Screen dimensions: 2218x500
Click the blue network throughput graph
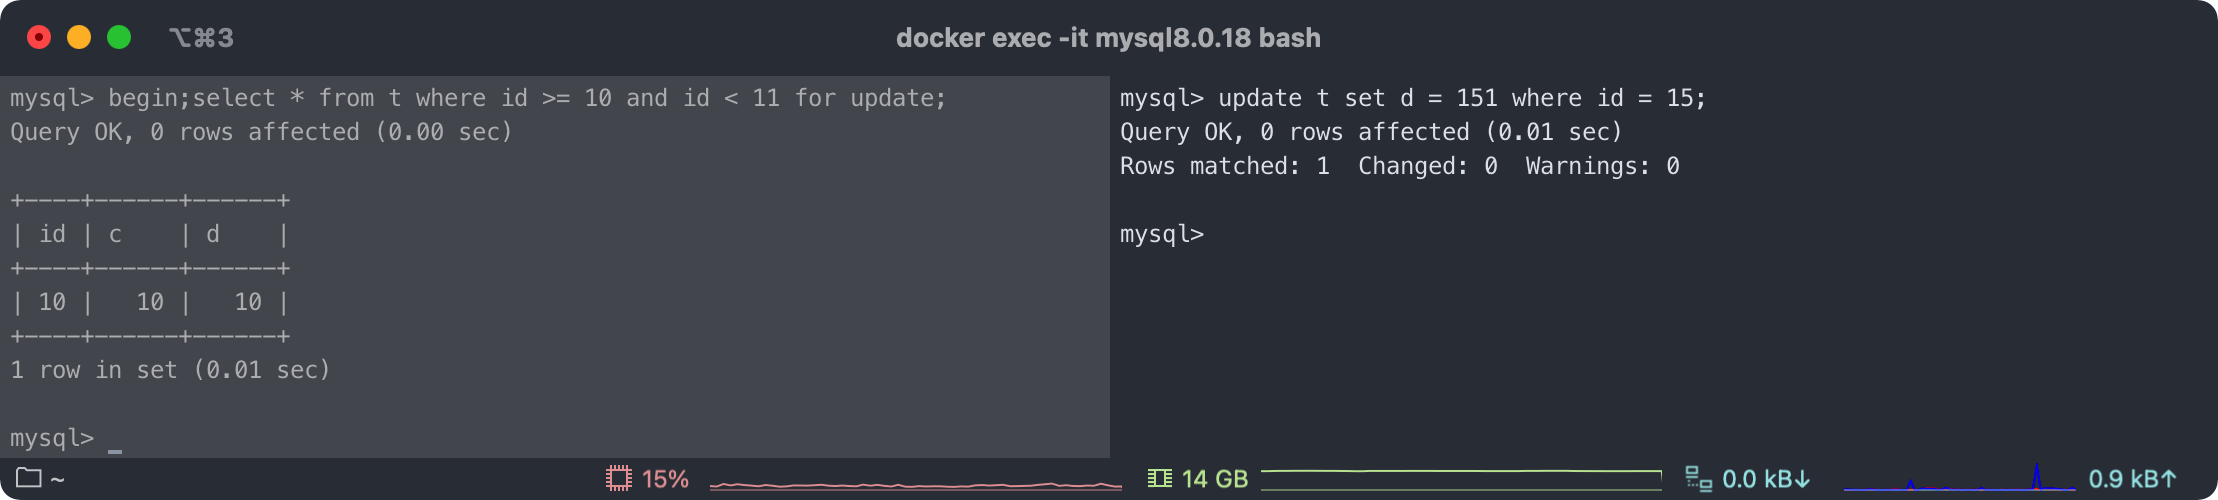(1958, 482)
